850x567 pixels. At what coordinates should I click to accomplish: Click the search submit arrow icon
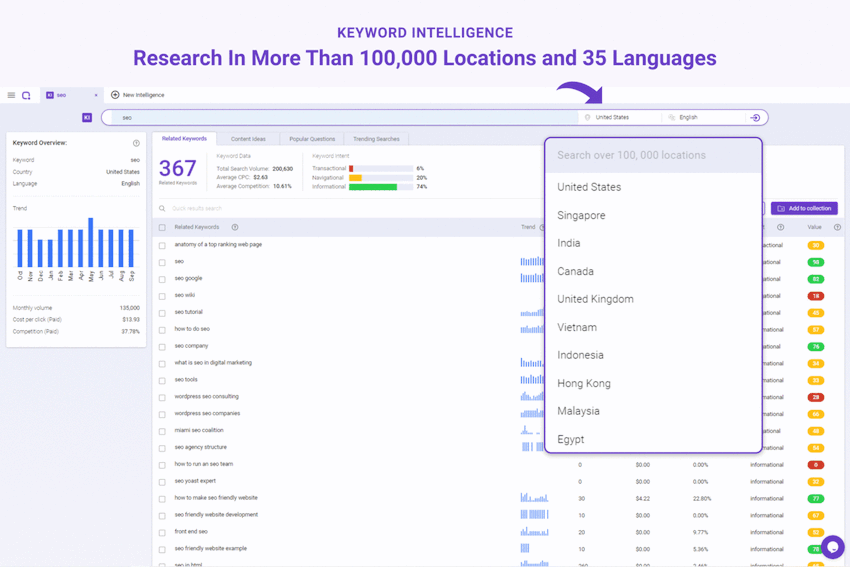[755, 118]
